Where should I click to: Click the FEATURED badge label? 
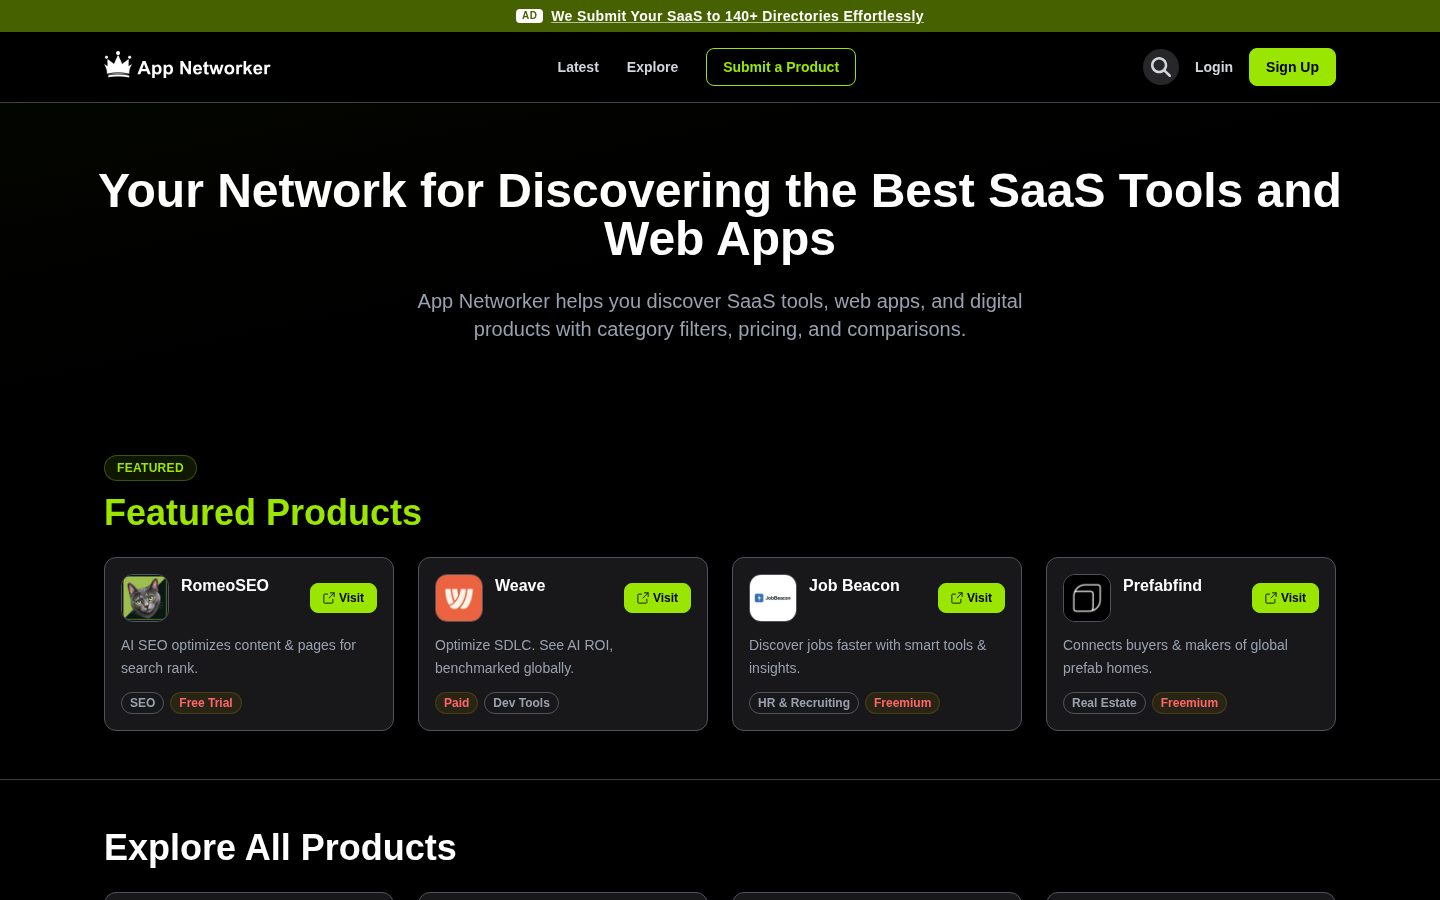point(150,468)
